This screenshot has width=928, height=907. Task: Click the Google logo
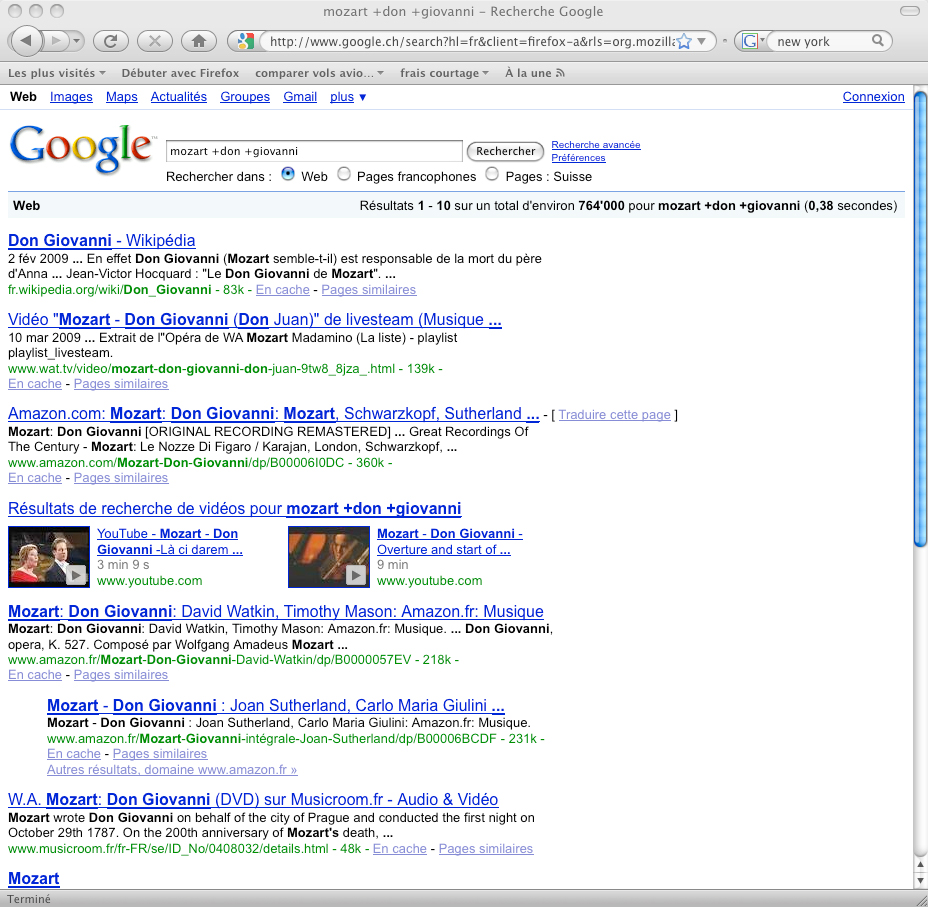(81, 149)
